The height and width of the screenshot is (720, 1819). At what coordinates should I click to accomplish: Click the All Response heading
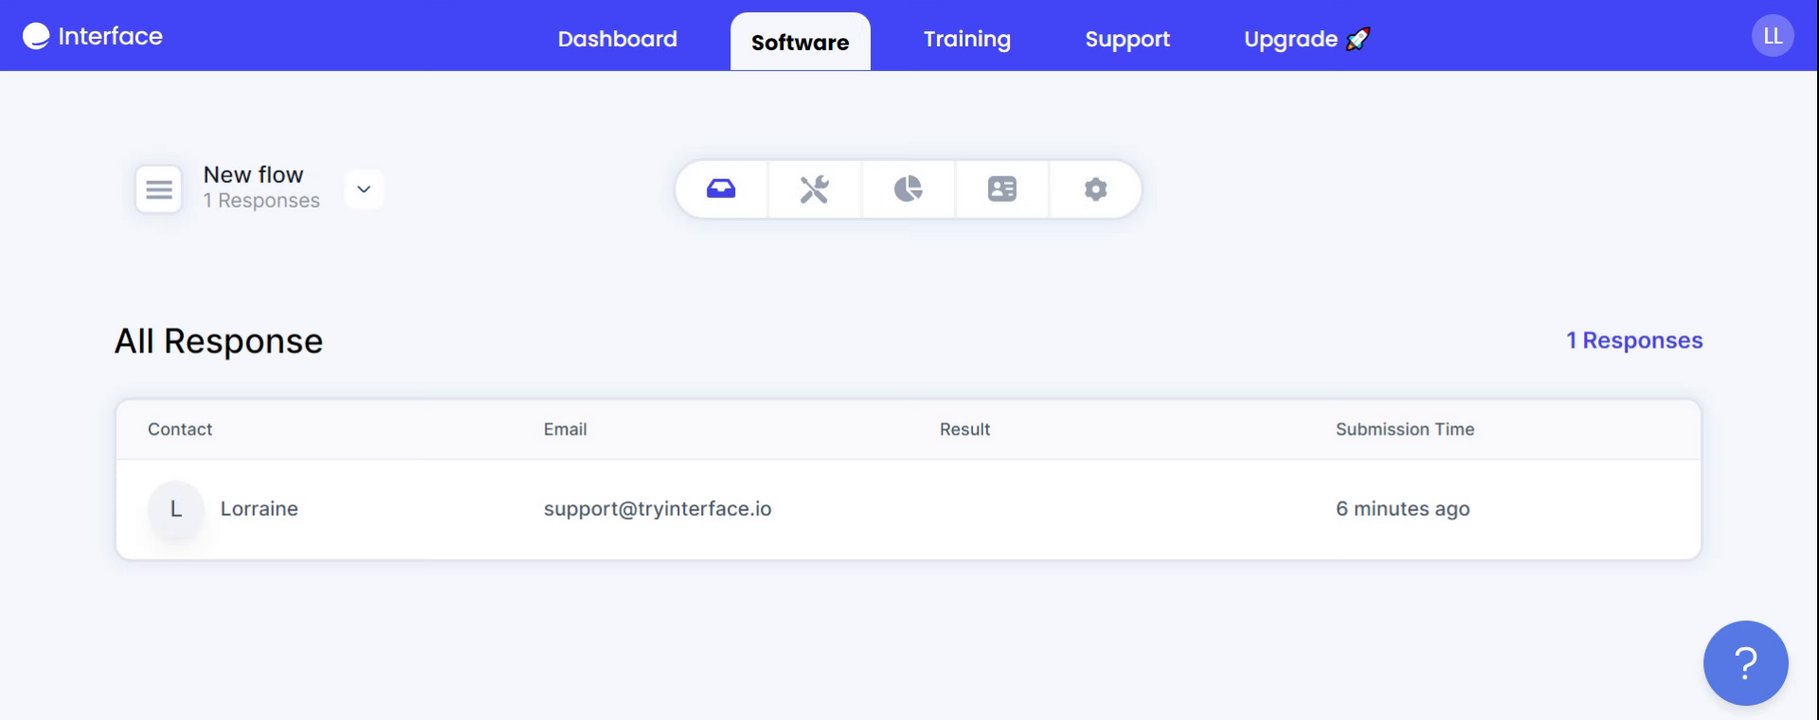point(218,341)
